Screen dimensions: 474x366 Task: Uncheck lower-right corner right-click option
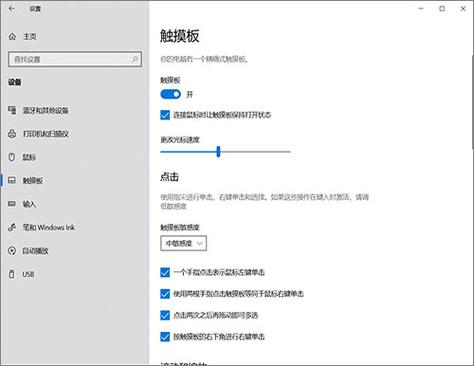pos(165,337)
